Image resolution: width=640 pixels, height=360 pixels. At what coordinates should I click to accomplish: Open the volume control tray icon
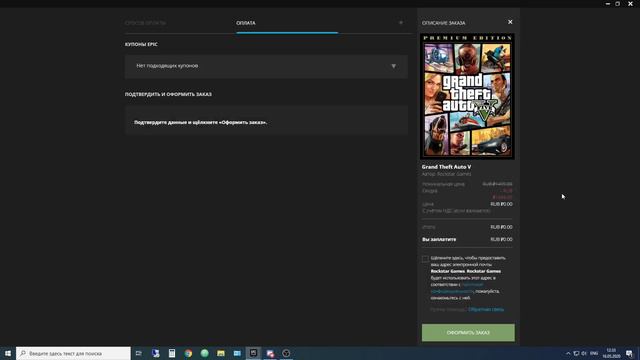[x=584, y=353]
